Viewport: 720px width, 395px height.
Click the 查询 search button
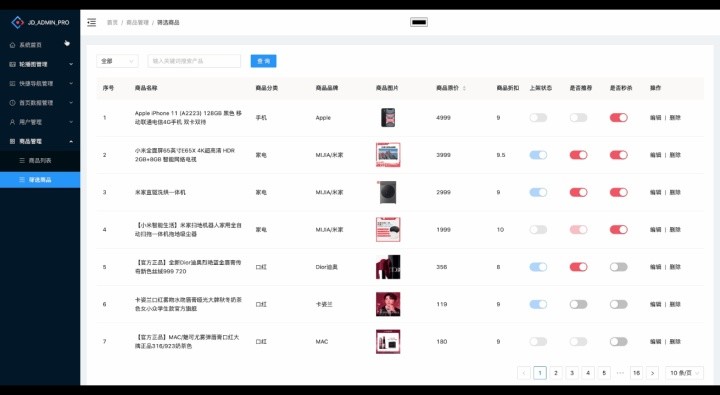click(x=264, y=61)
